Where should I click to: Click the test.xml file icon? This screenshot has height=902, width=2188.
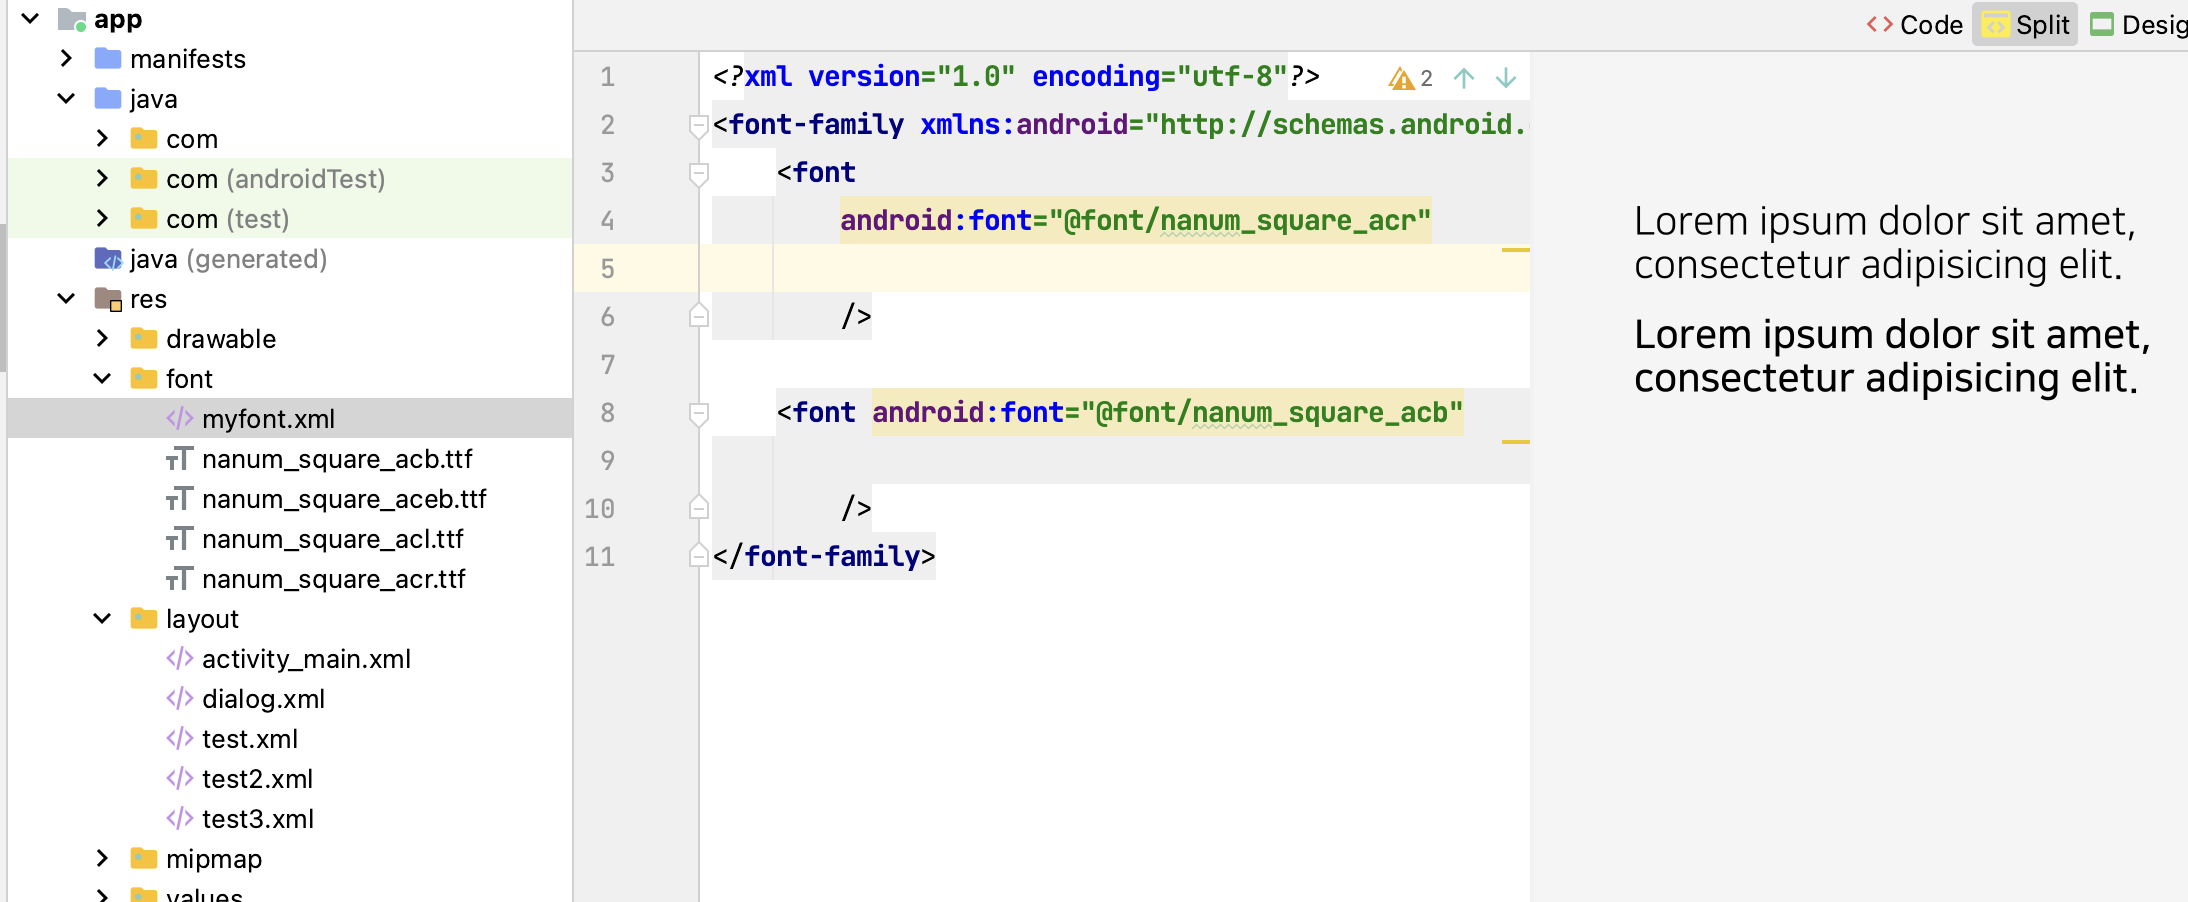point(180,738)
